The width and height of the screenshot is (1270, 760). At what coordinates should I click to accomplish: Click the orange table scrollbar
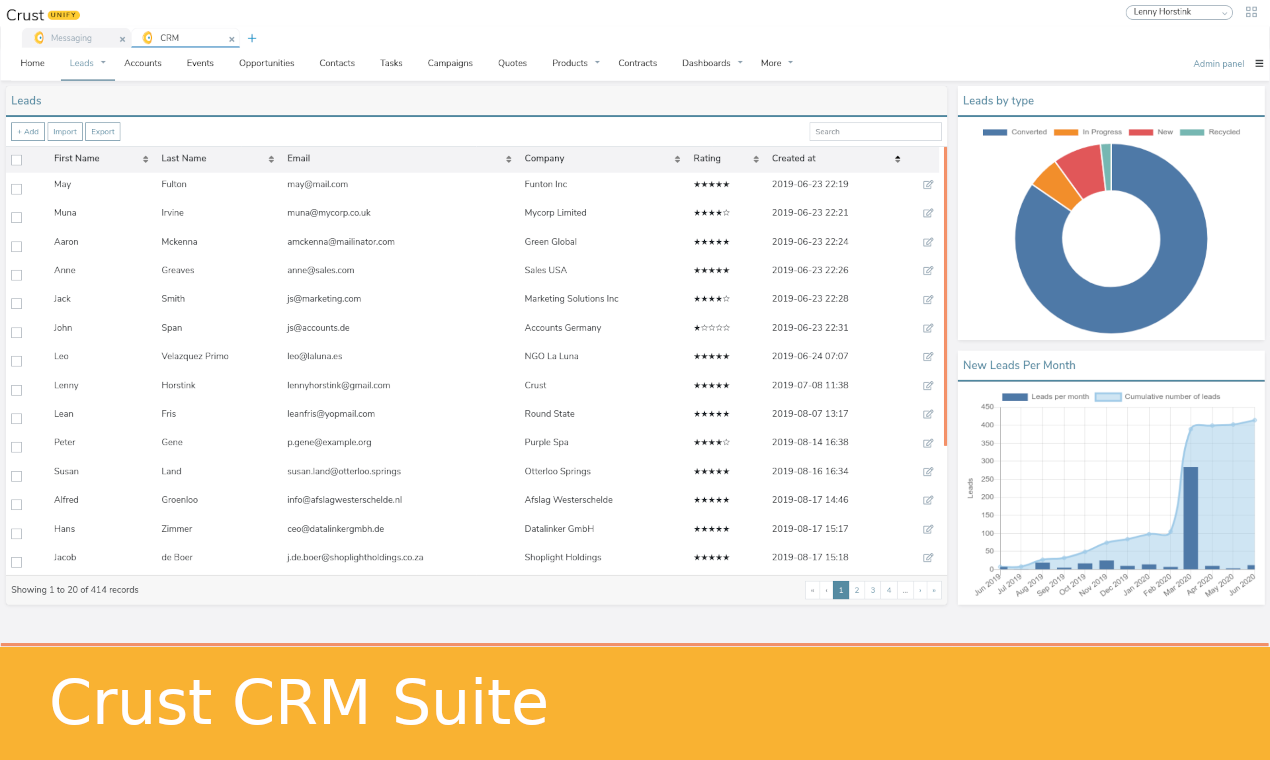[945, 296]
